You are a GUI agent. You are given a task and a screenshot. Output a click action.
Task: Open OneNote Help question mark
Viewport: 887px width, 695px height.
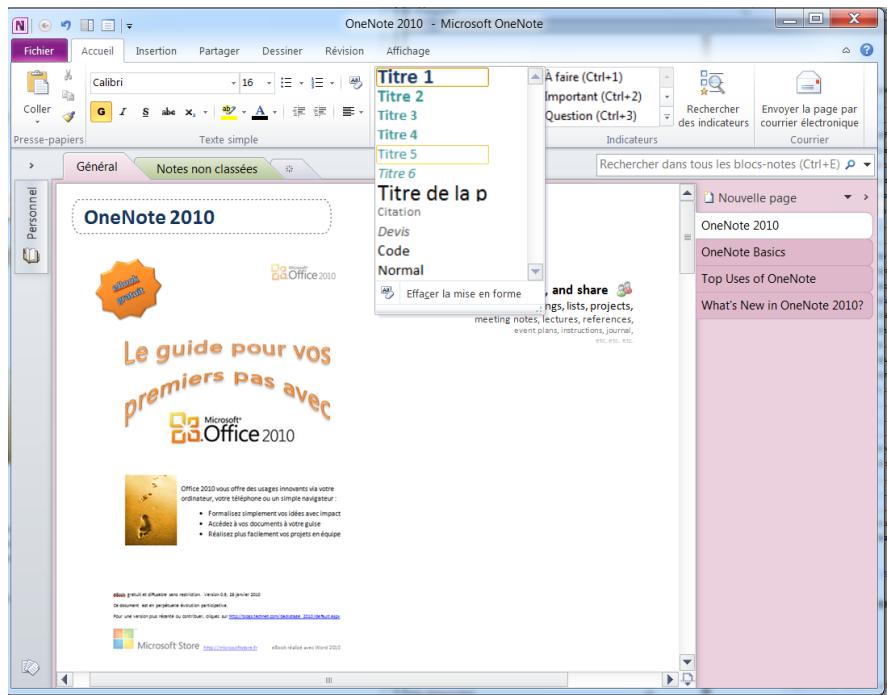click(867, 50)
